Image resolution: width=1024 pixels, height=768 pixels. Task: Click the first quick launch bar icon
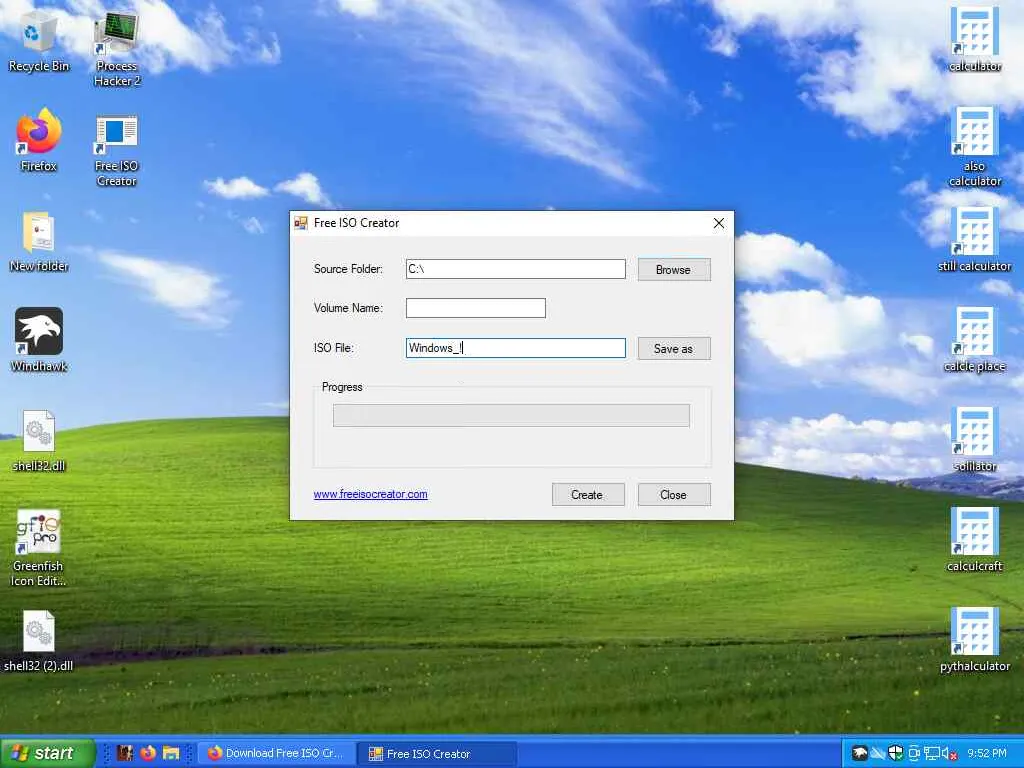click(125, 753)
